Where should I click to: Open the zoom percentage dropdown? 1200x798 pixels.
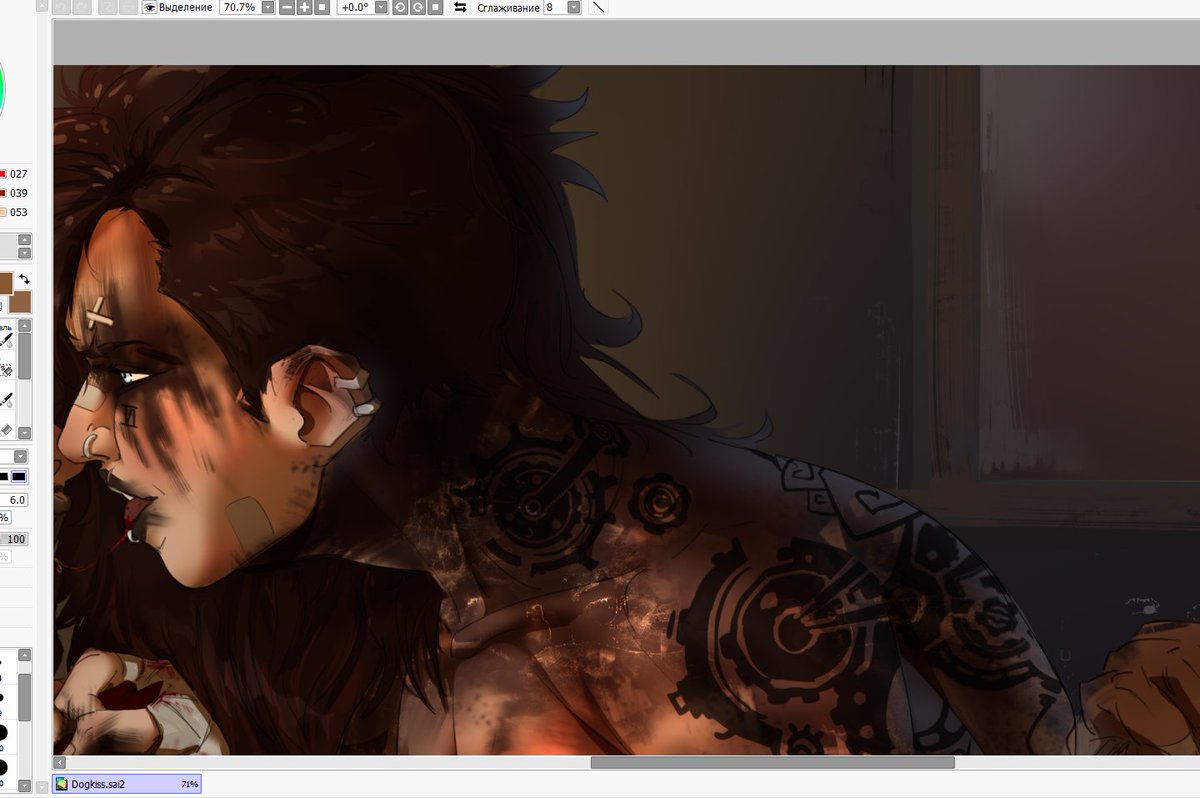point(267,7)
